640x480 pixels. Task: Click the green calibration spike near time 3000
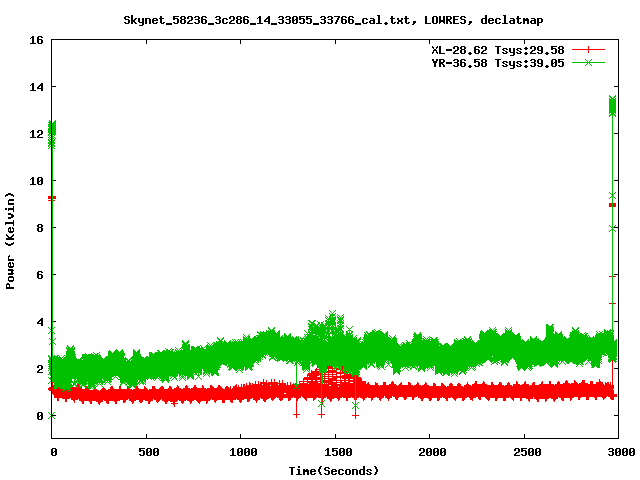click(612, 106)
